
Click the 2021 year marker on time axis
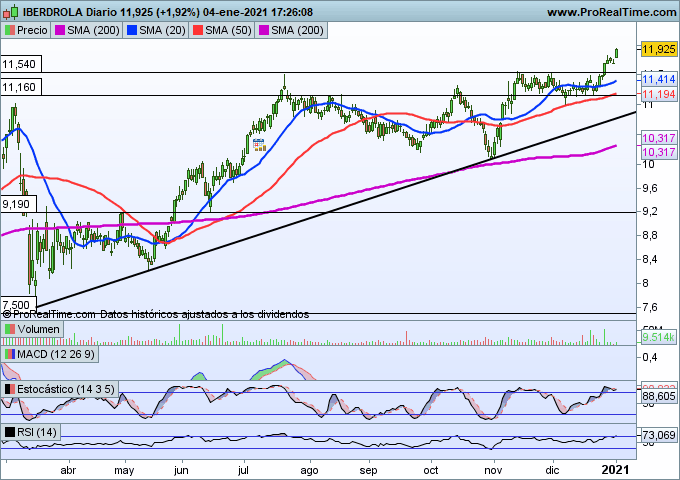click(616, 470)
